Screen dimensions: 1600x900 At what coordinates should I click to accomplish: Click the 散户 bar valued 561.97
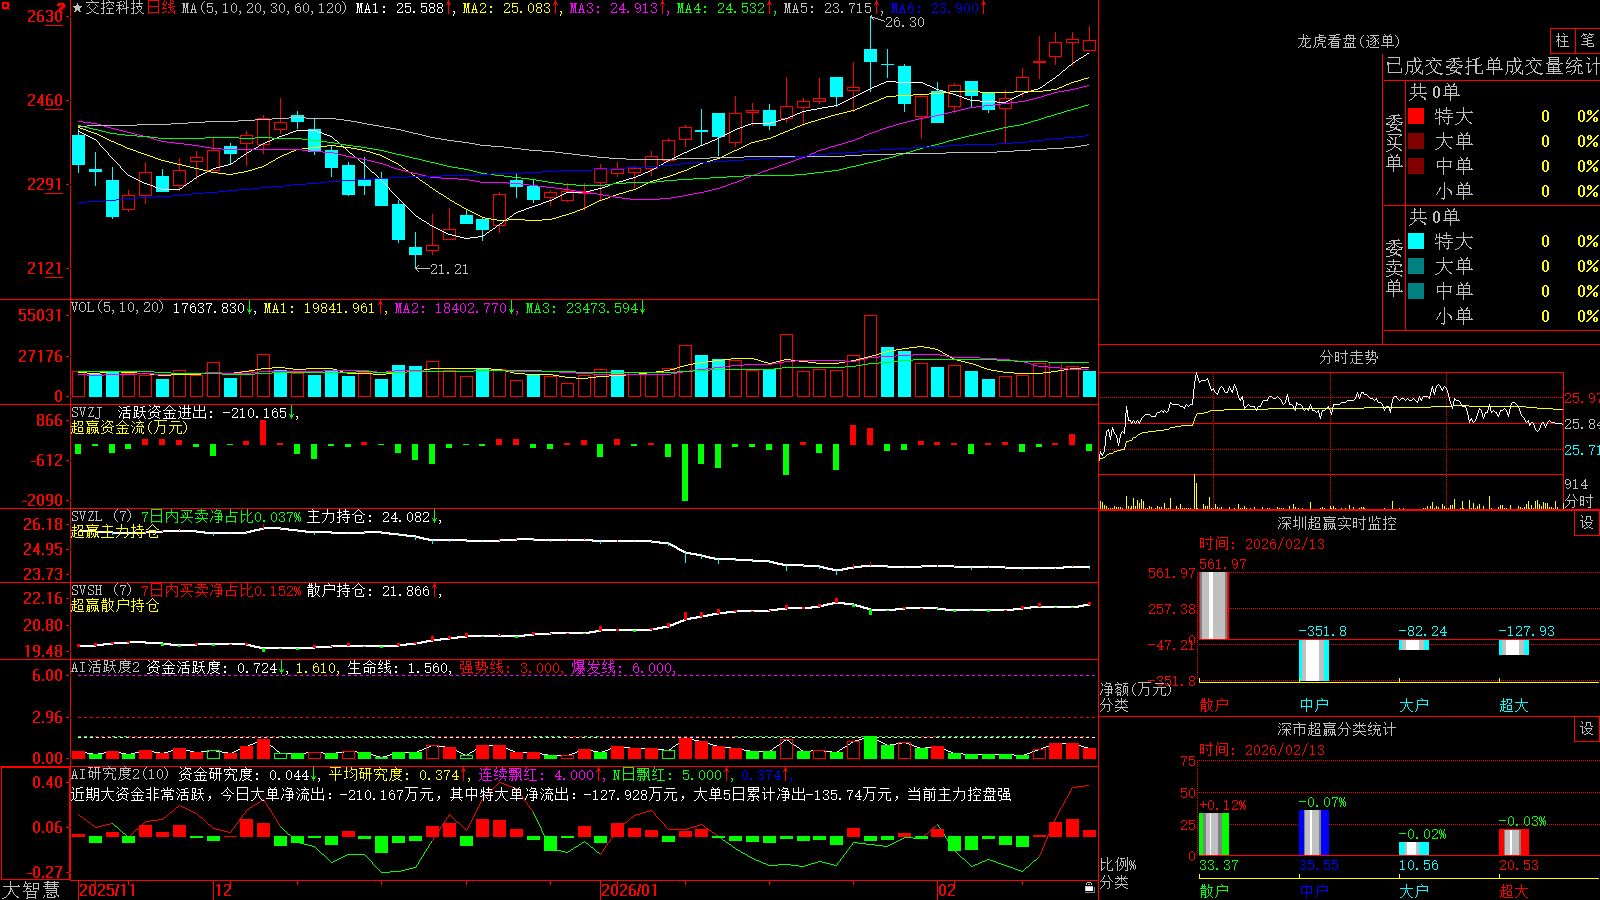[x=1214, y=606]
